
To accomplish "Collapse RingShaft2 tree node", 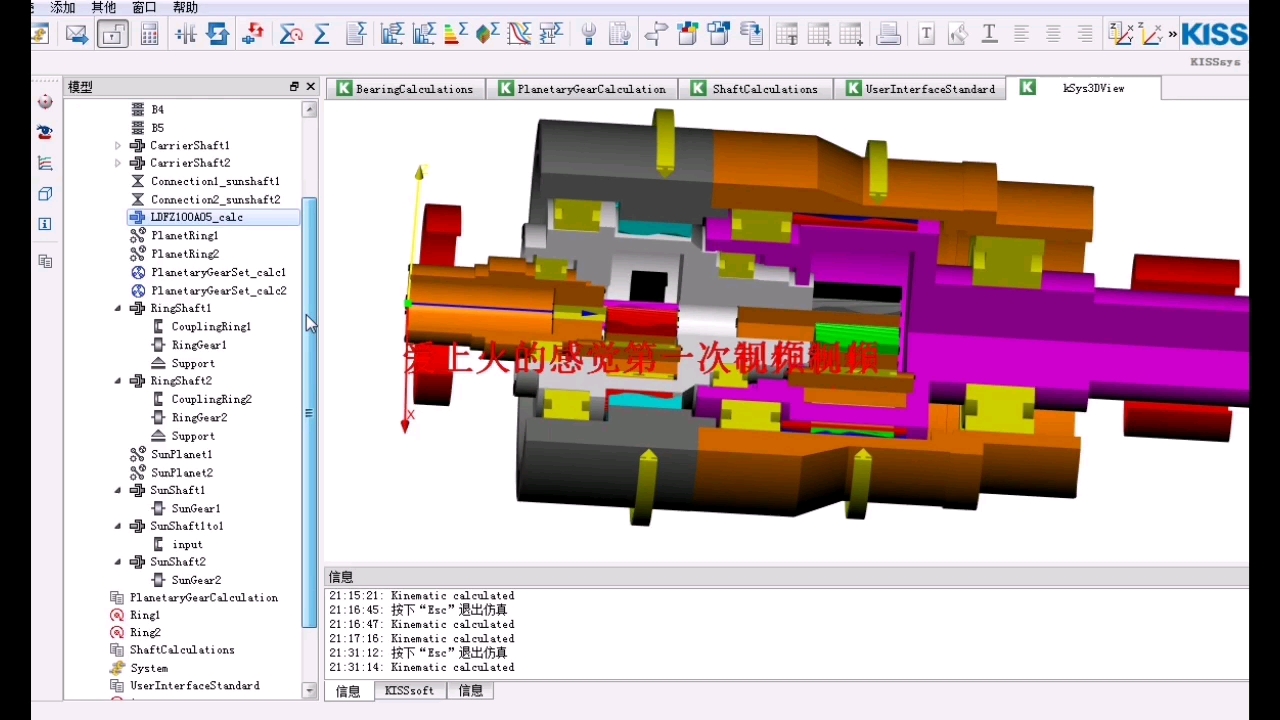I will [x=118, y=381].
